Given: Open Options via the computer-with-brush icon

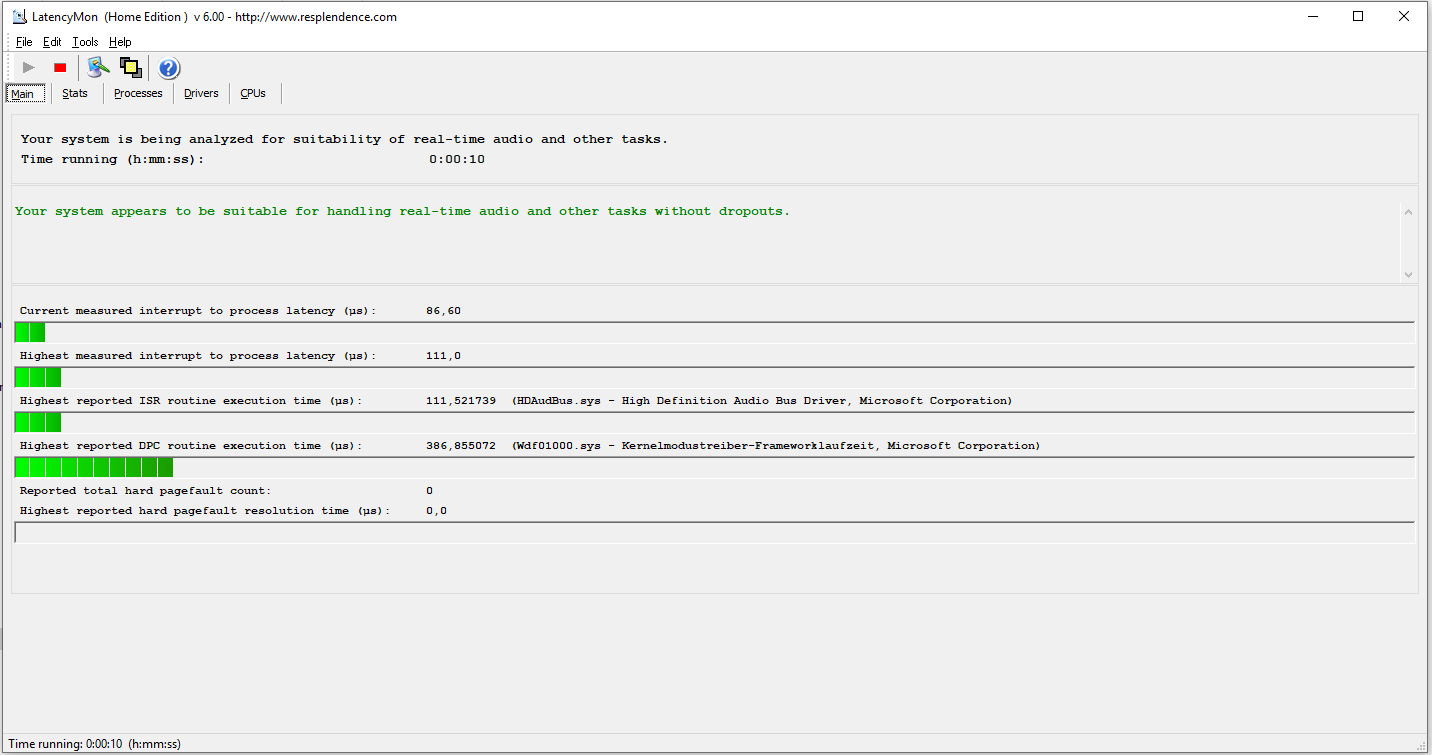Looking at the screenshot, I should [x=97, y=68].
